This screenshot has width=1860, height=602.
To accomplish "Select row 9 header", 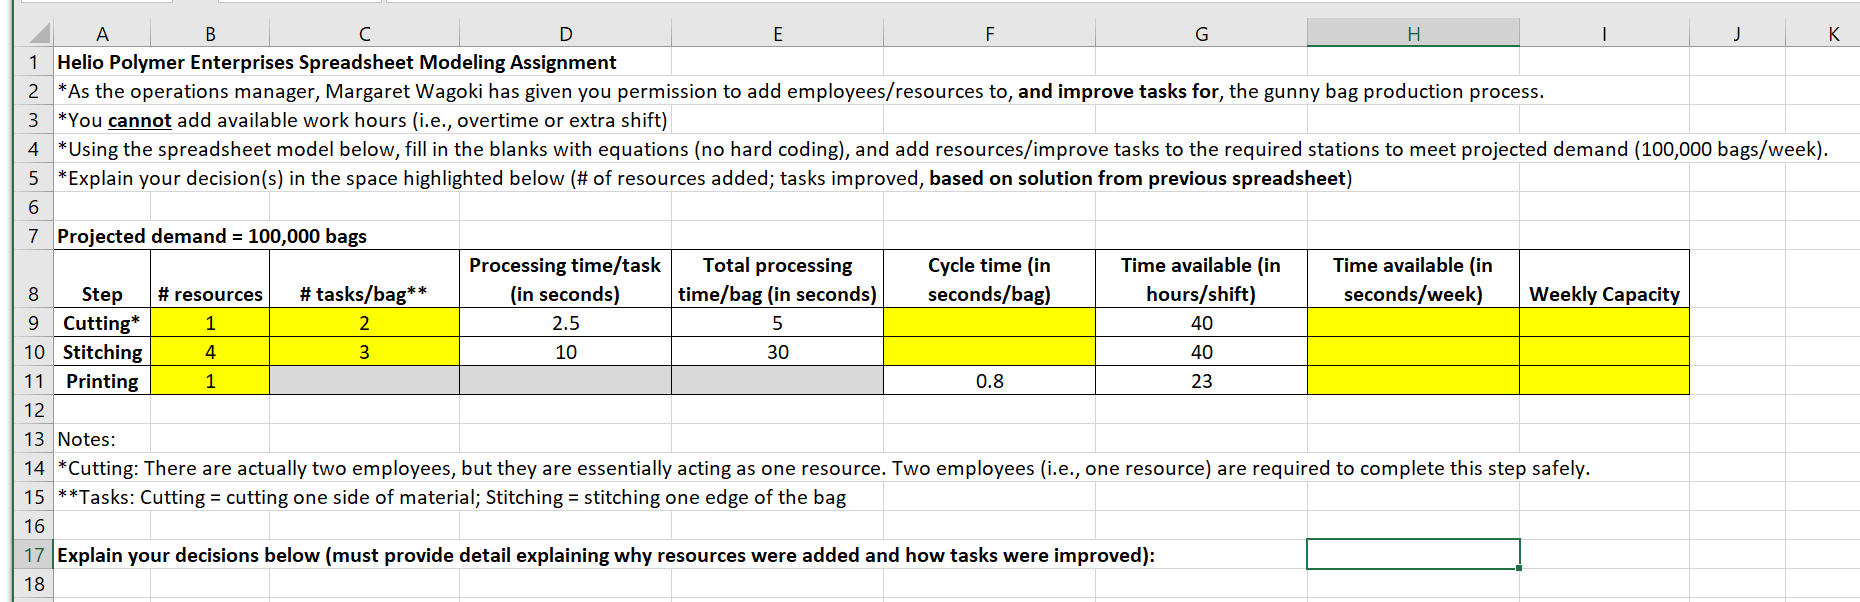I will point(34,323).
